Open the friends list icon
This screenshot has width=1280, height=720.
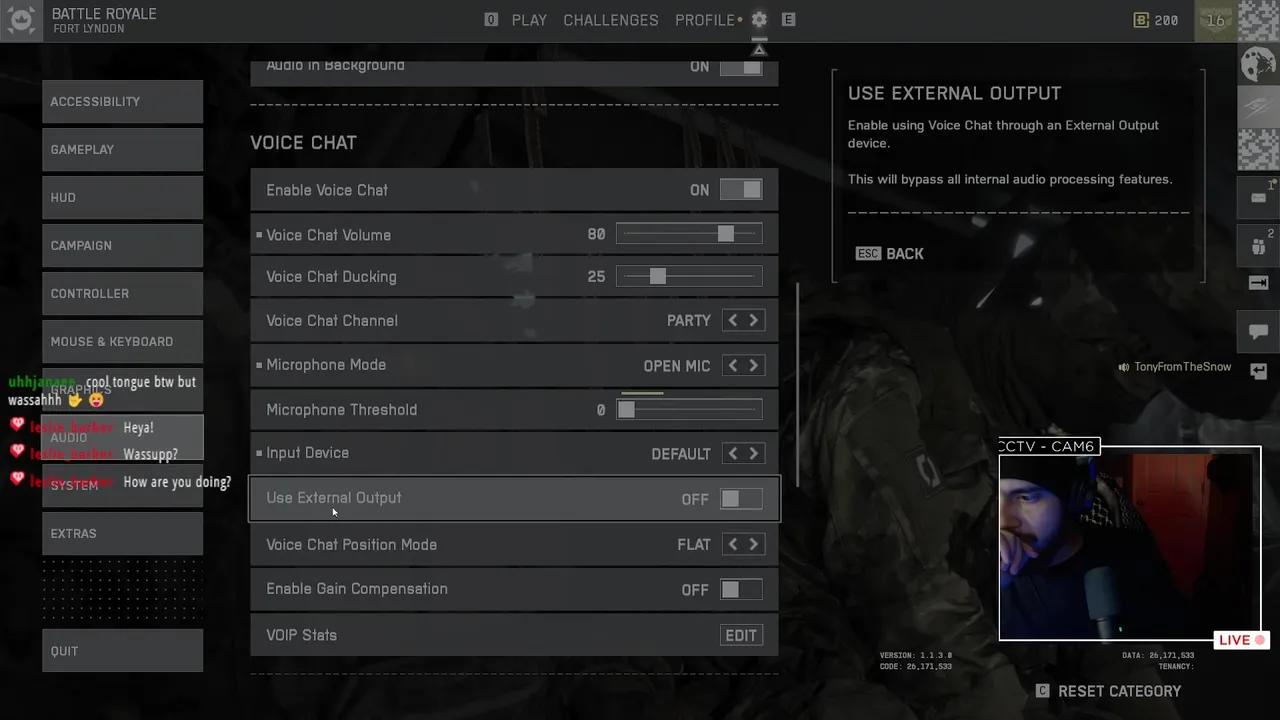(1258, 246)
